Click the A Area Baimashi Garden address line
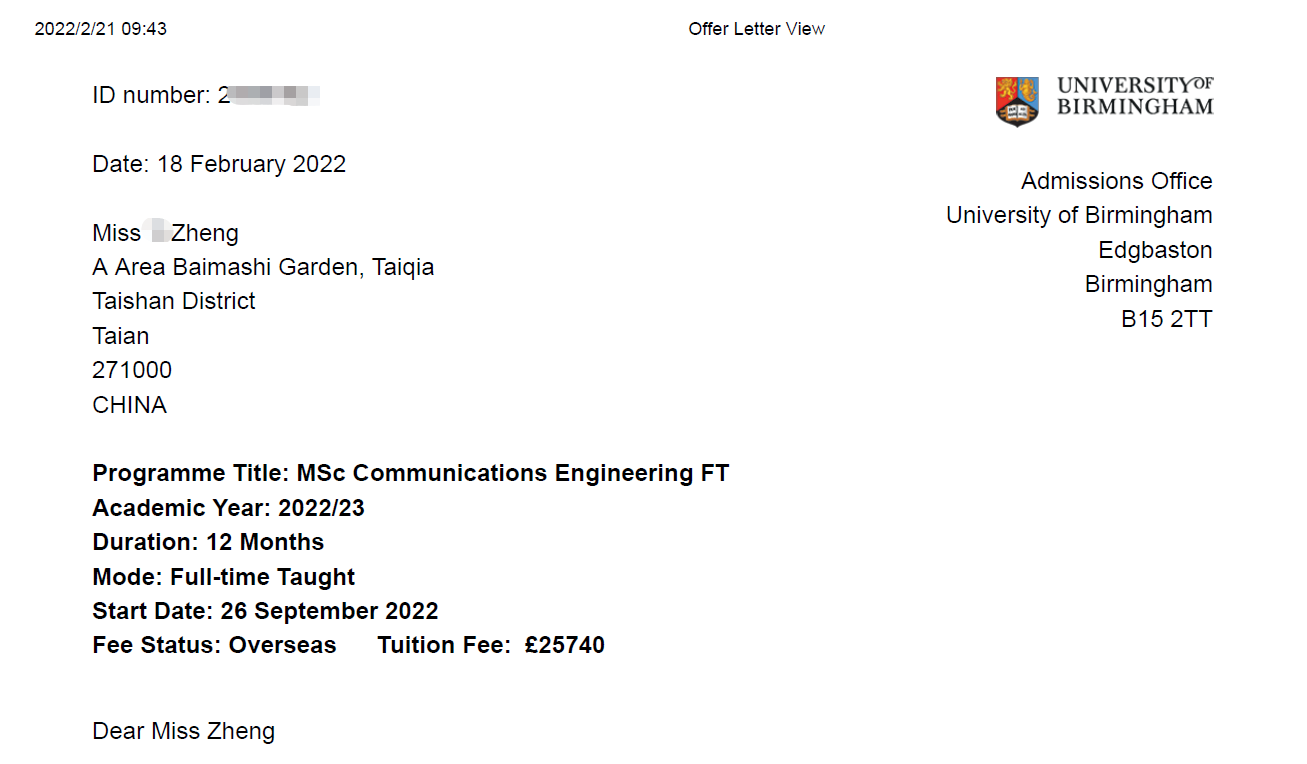Screen dimensions: 1307x764 263,267
